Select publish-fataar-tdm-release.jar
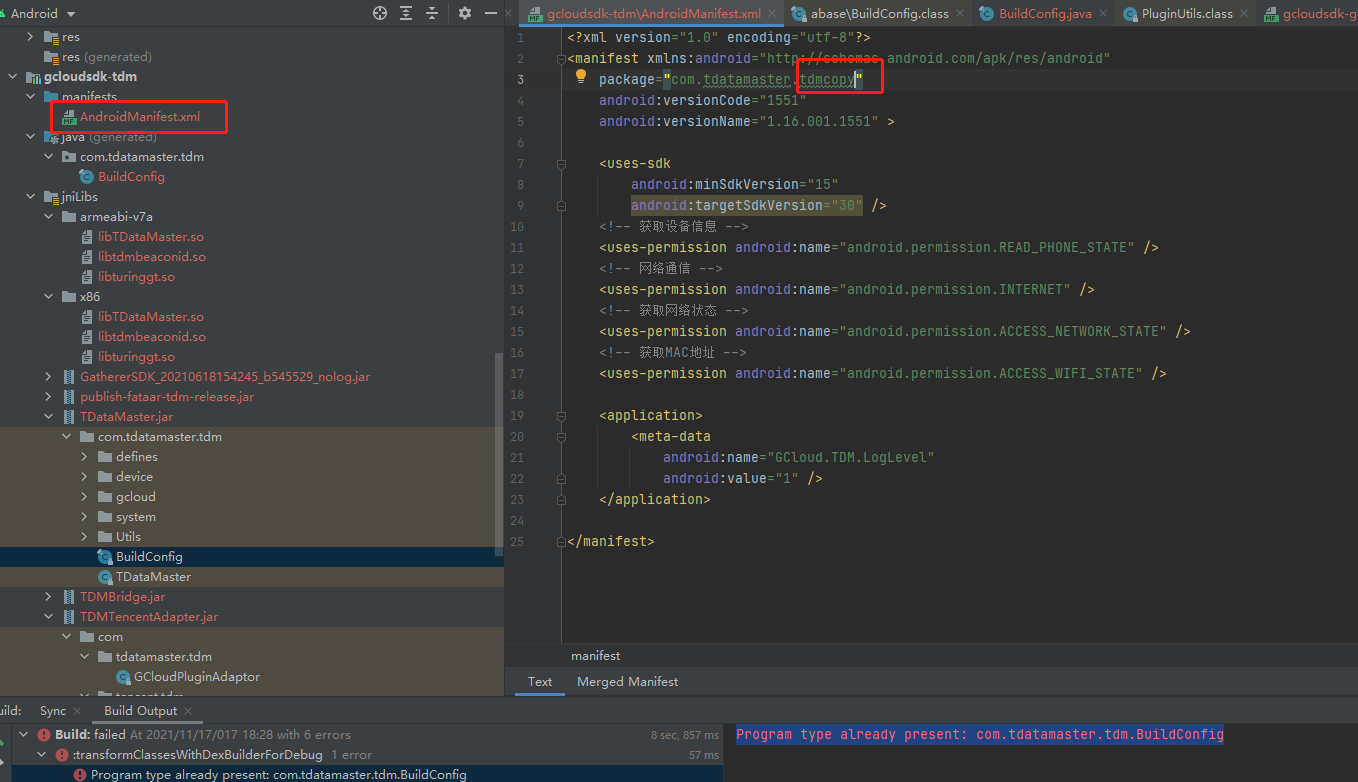This screenshot has width=1358, height=782. 167,397
